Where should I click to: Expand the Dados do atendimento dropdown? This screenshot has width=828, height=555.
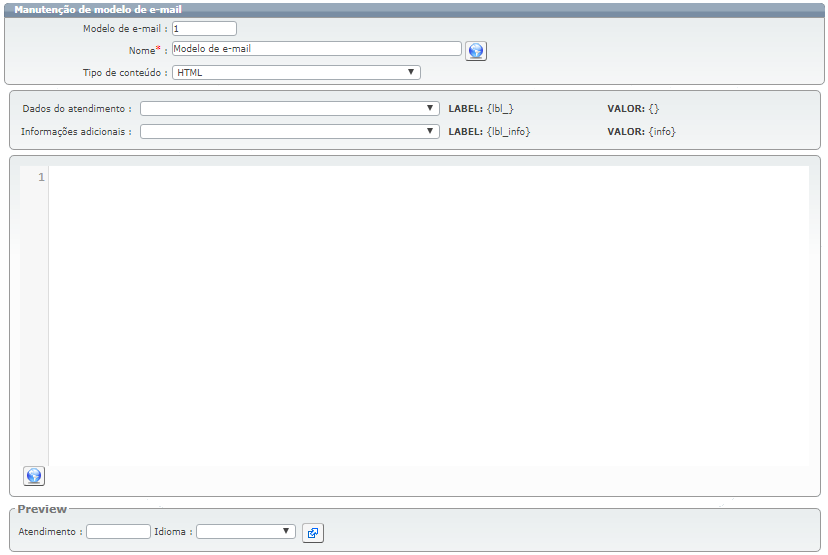tap(289, 108)
